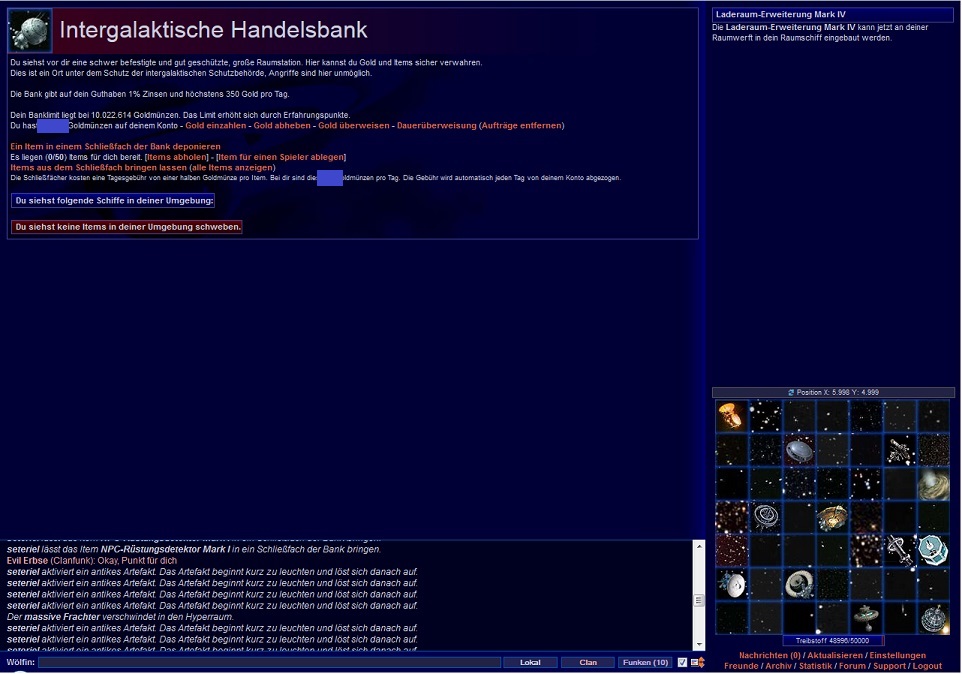Select the hexagonal teal station on the map
The height and width of the screenshot is (674, 962).
tap(933, 549)
